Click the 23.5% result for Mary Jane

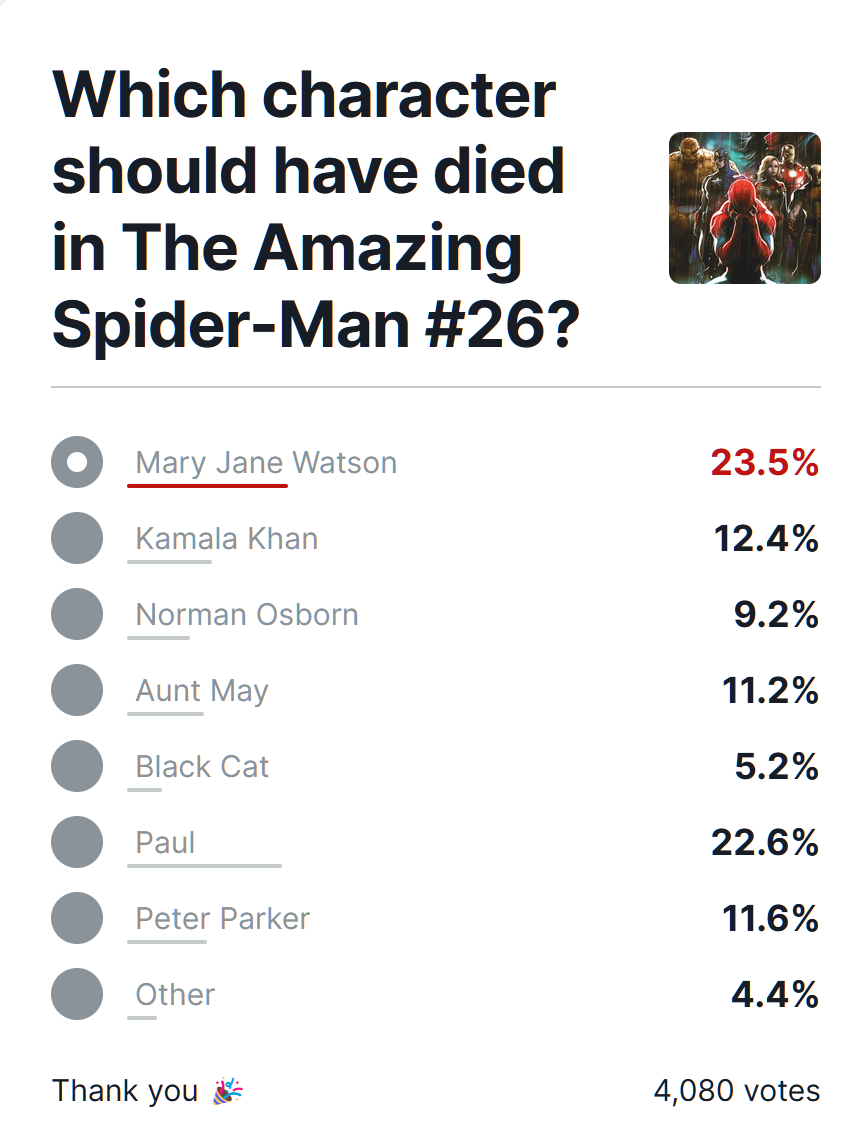[765, 463]
